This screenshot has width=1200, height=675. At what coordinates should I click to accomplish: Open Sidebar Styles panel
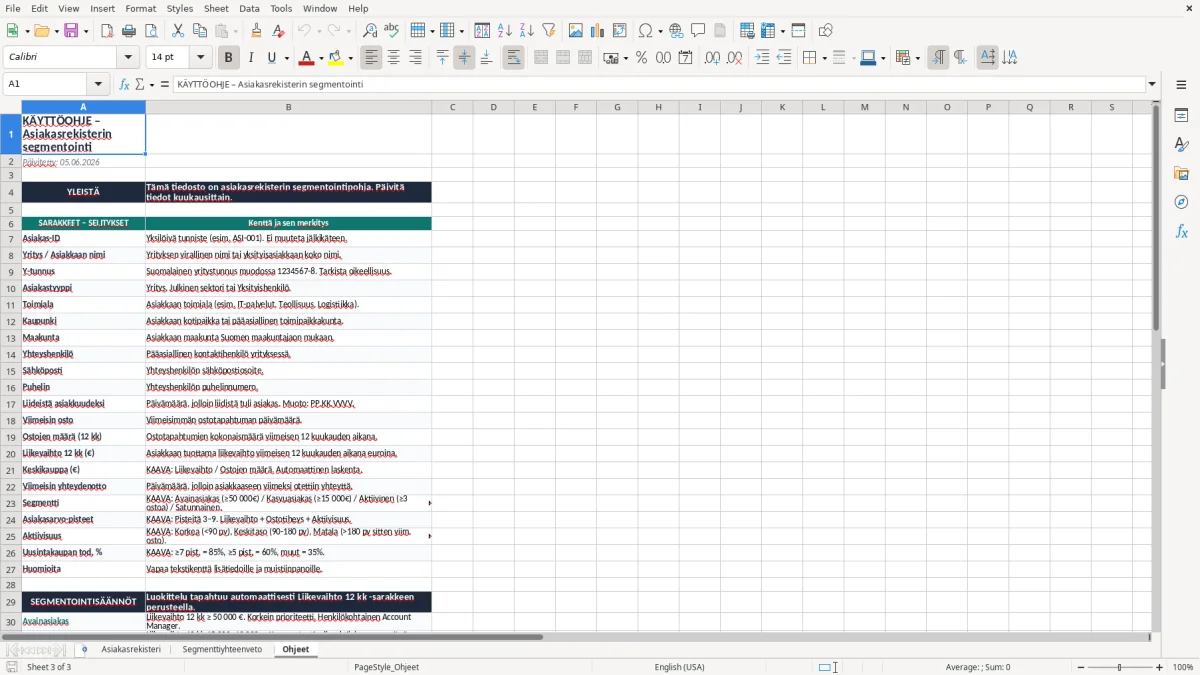[x=1181, y=145]
